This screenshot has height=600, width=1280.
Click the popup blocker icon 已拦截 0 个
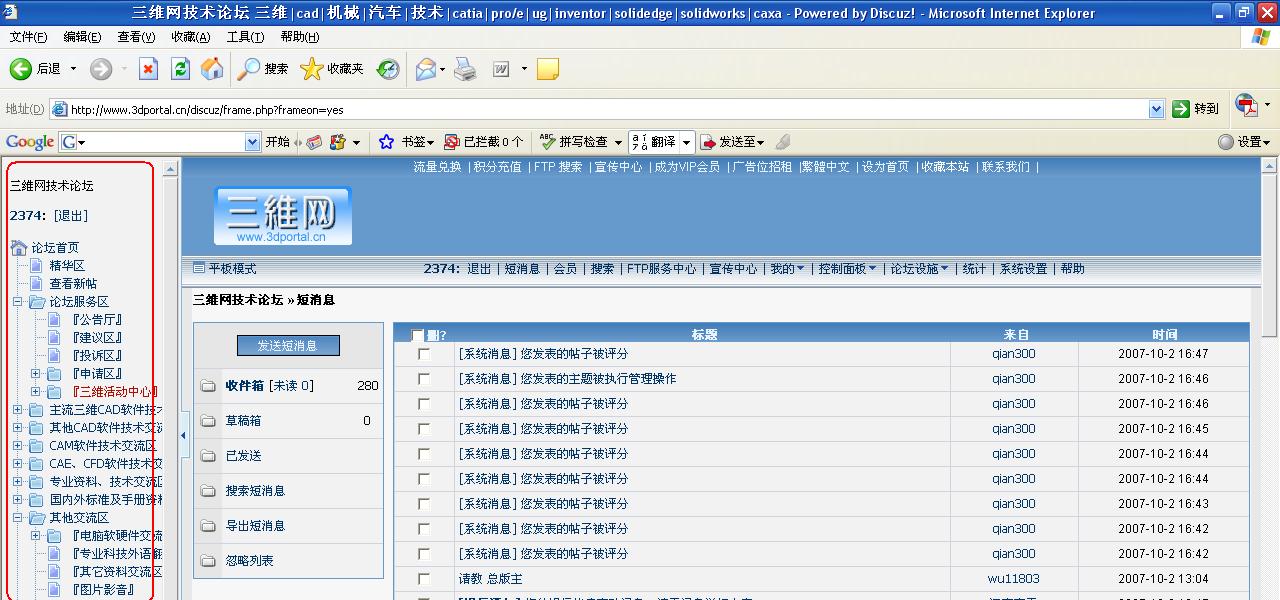[452, 142]
